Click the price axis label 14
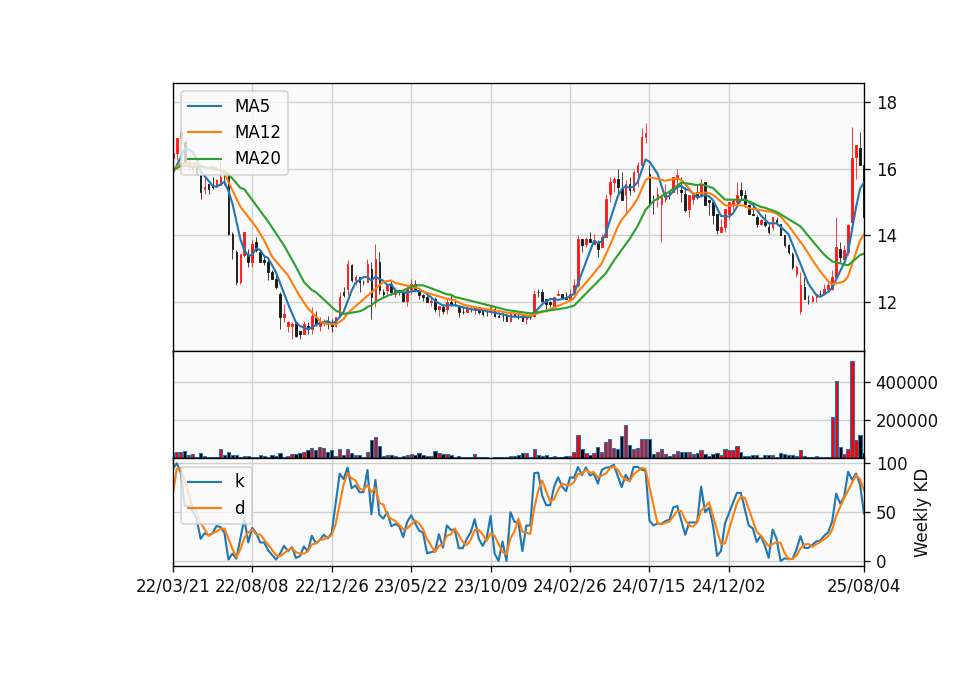This screenshot has width=960, height=690. click(x=887, y=236)
